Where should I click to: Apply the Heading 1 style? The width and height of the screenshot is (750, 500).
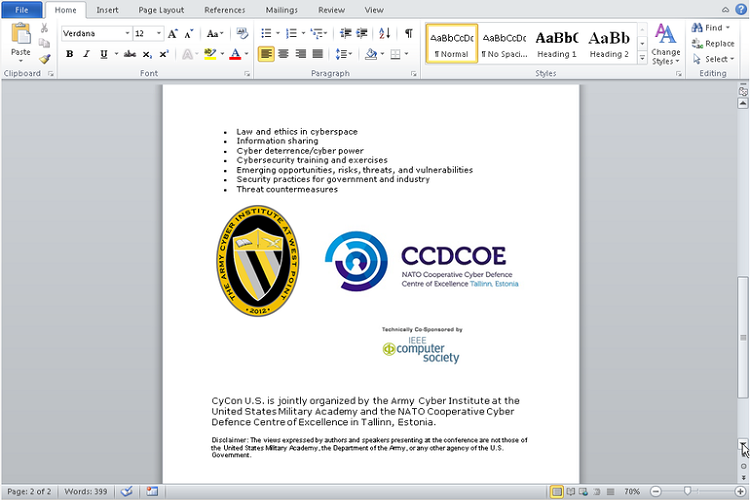click(x=557, y=44)
